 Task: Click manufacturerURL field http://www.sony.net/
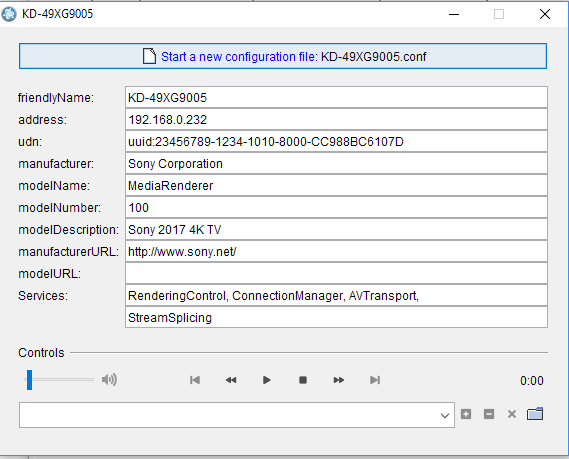point(336,251)
